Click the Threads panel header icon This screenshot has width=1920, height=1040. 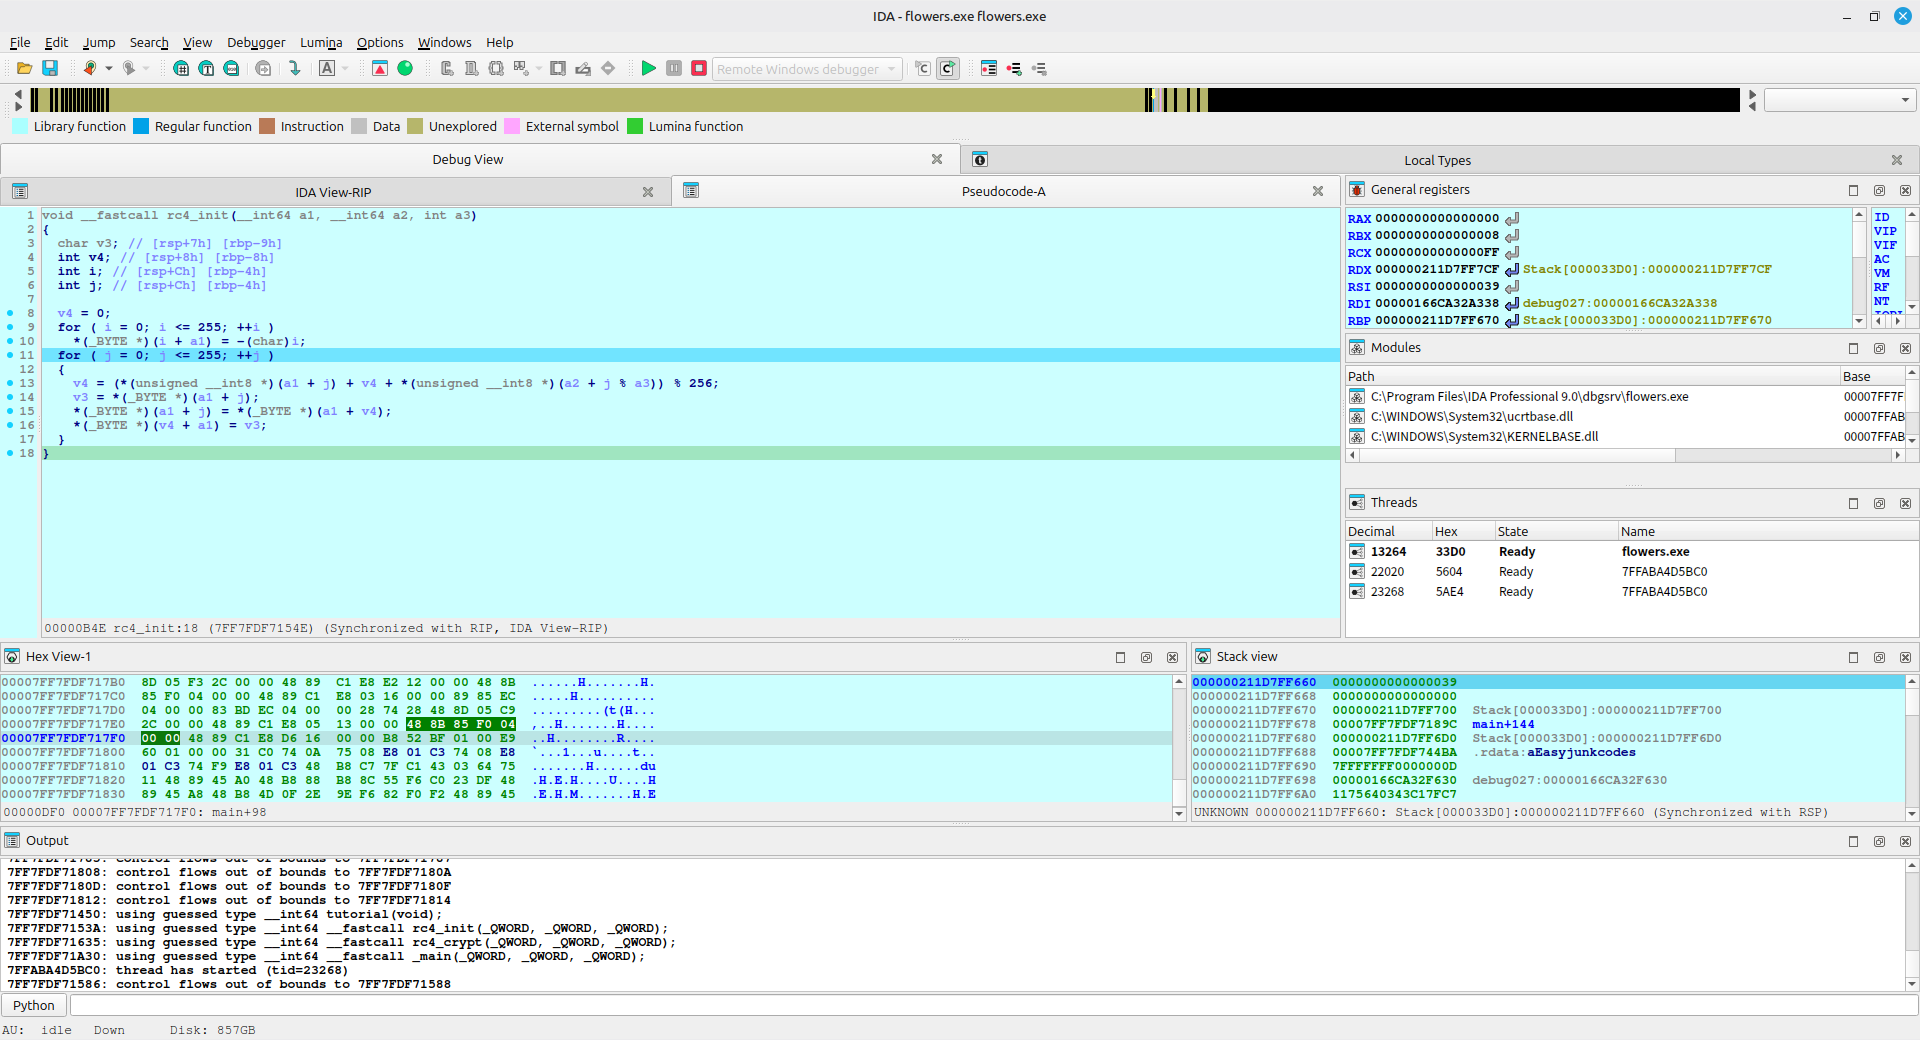coord(1356,502)
